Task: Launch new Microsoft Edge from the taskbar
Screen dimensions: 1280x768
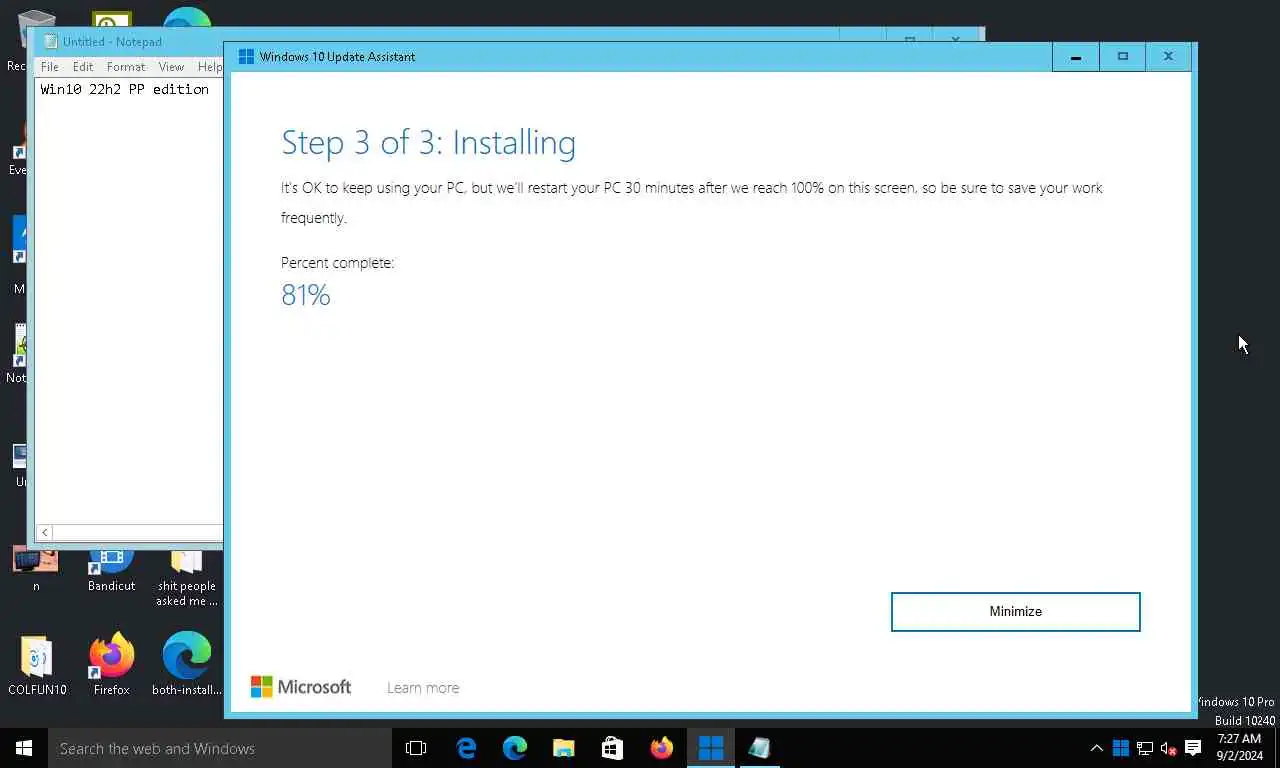Action: coord(515,748)
